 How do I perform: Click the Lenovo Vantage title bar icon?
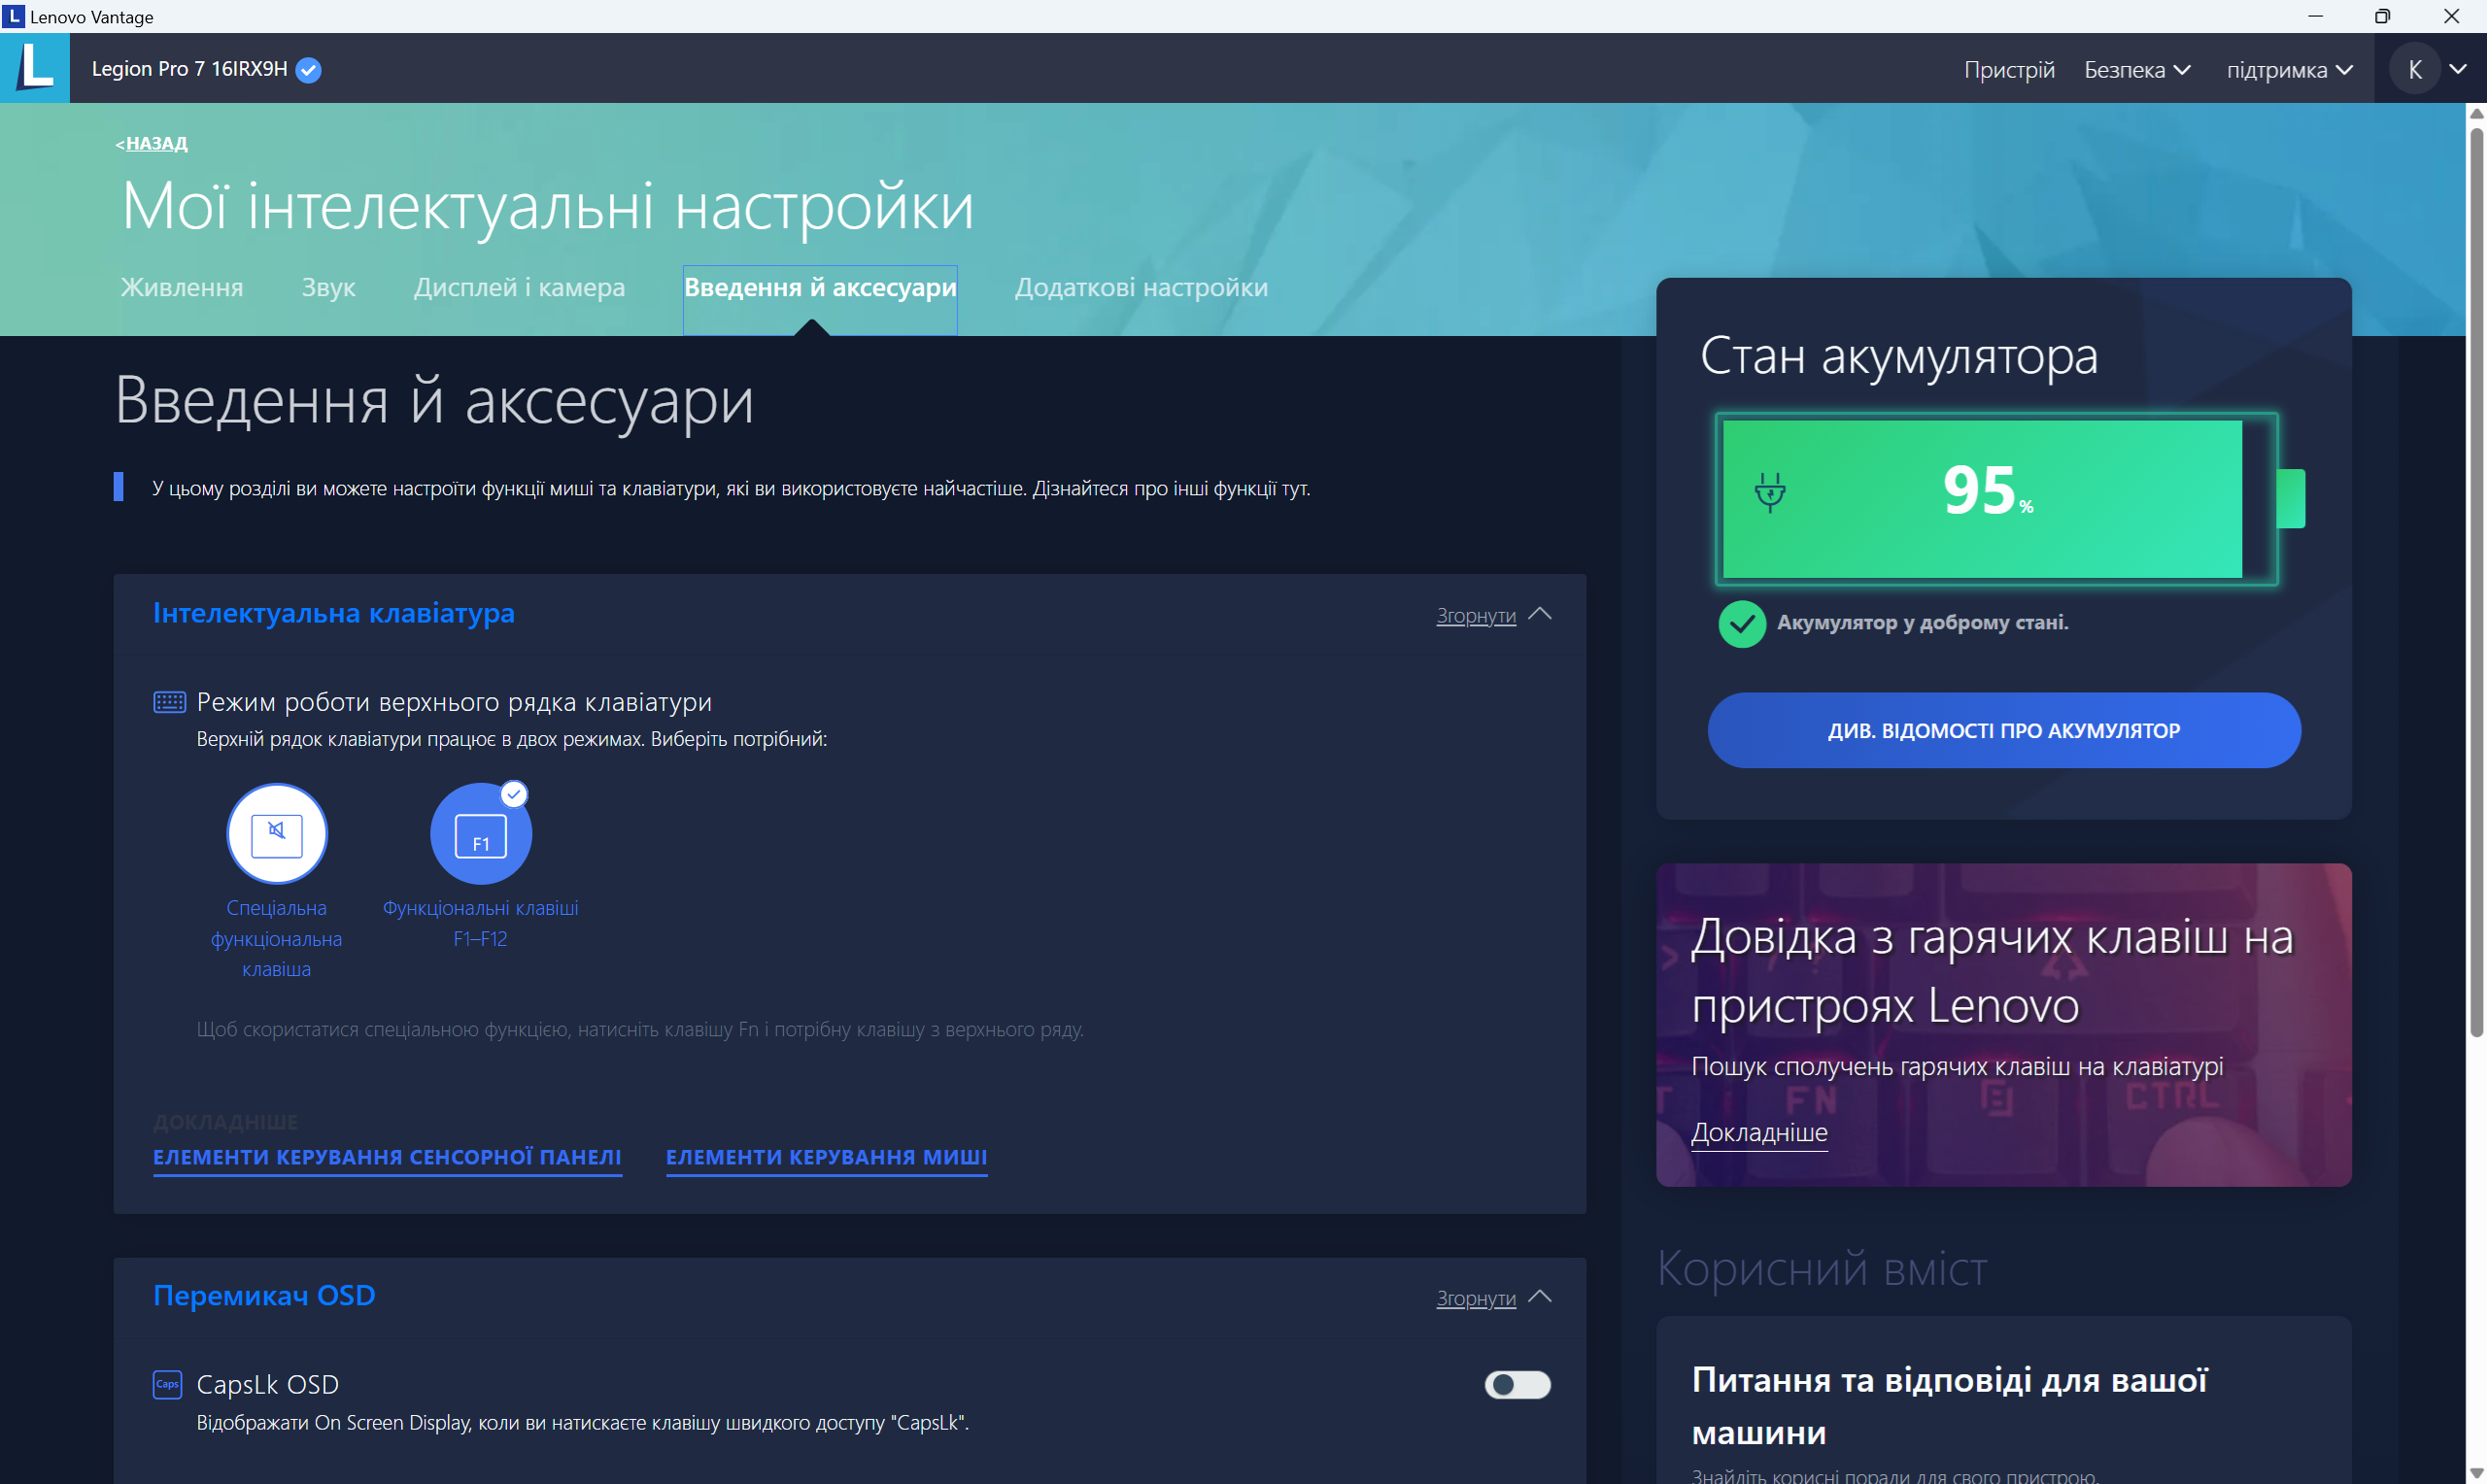[x=13, y=16]
